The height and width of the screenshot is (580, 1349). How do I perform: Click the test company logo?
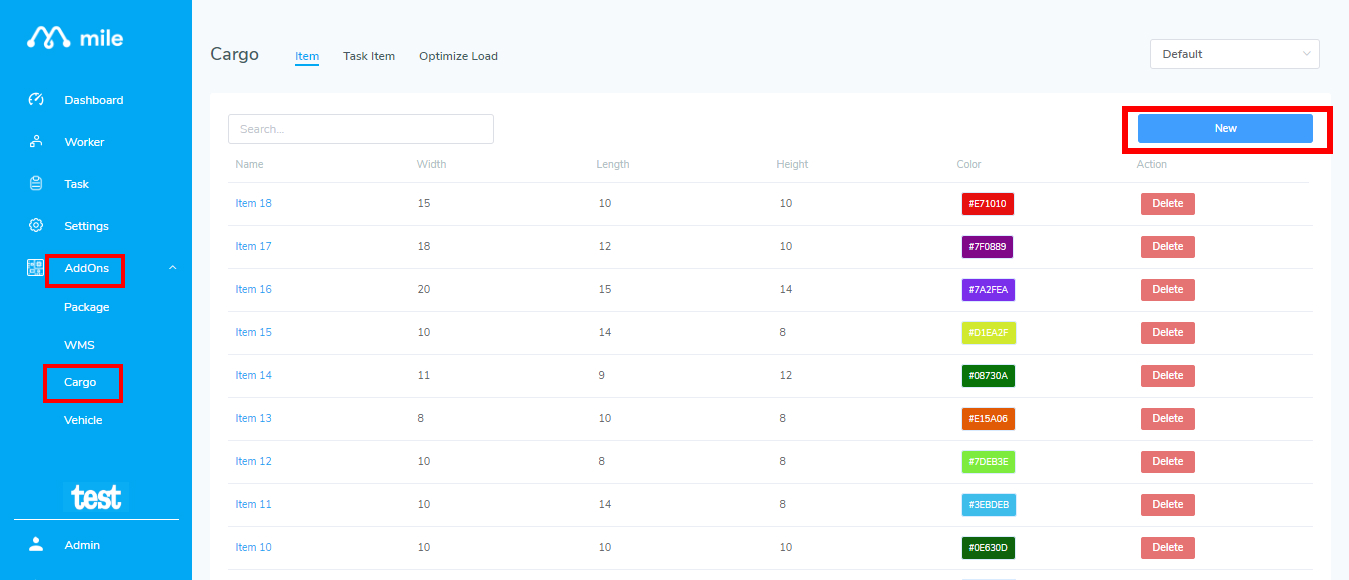[97, 496]
